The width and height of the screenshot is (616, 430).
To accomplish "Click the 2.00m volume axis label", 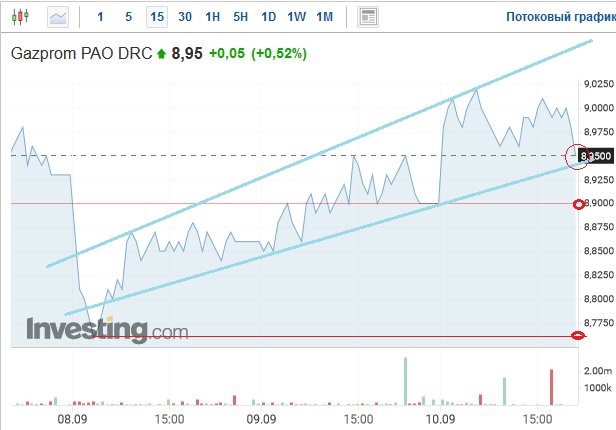I will pos(598,371).
